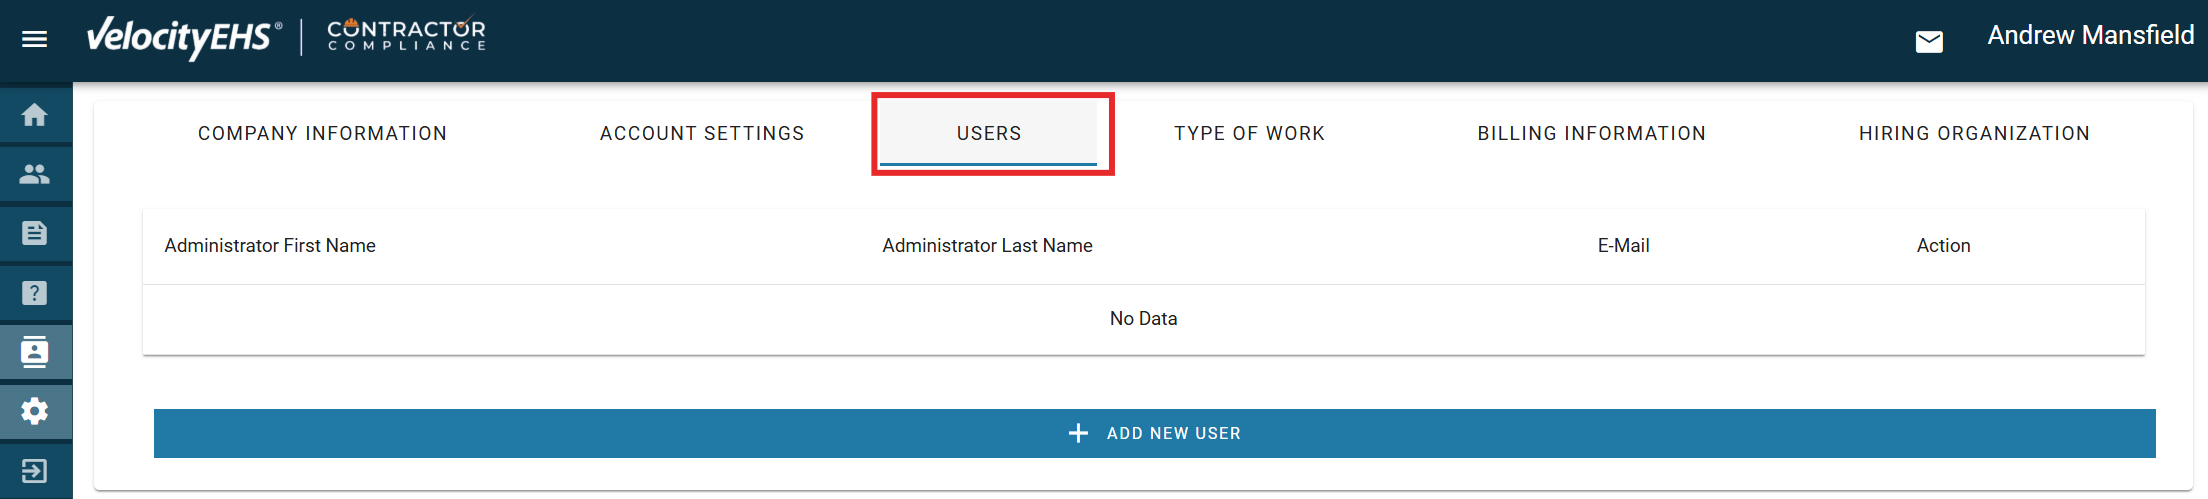The width and height of the screenshot is (2208, 499).
Task: Switch to the Company Information tab
Action: (322, 133)
